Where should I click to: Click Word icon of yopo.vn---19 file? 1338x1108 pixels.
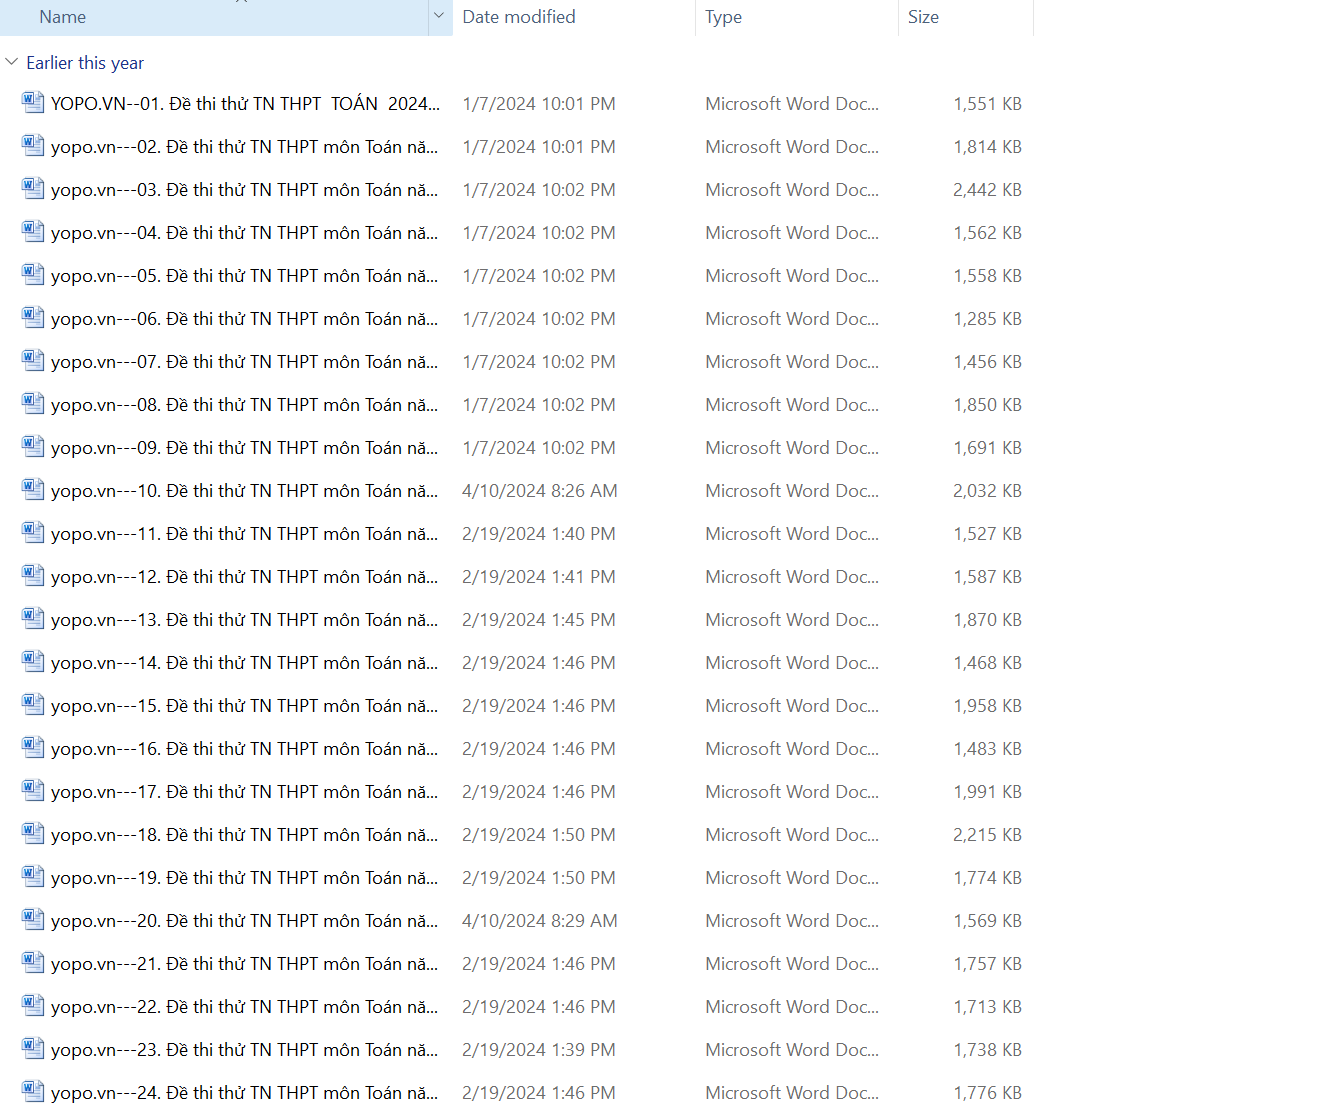coord(33,876)
